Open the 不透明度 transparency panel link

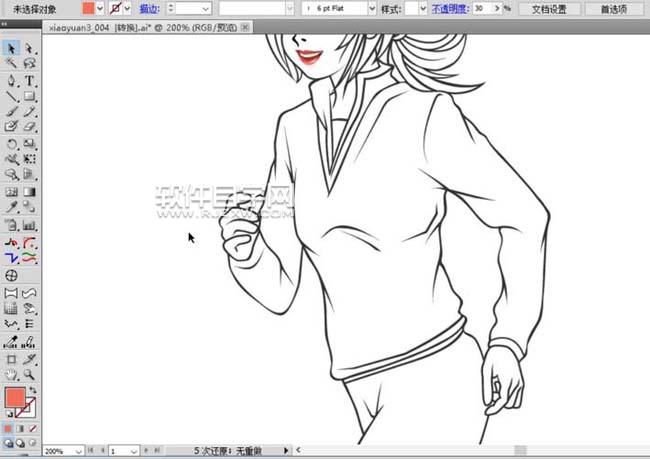pyautogui.click(x=450, y=8)
